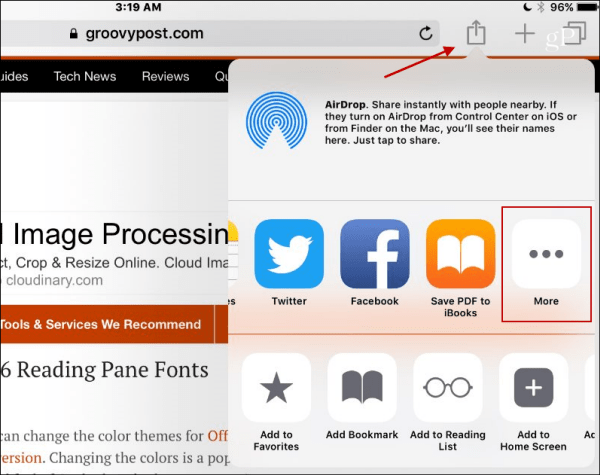Open a new tab with plus icon
Screen dimensions: 600x475
point(525,34)
